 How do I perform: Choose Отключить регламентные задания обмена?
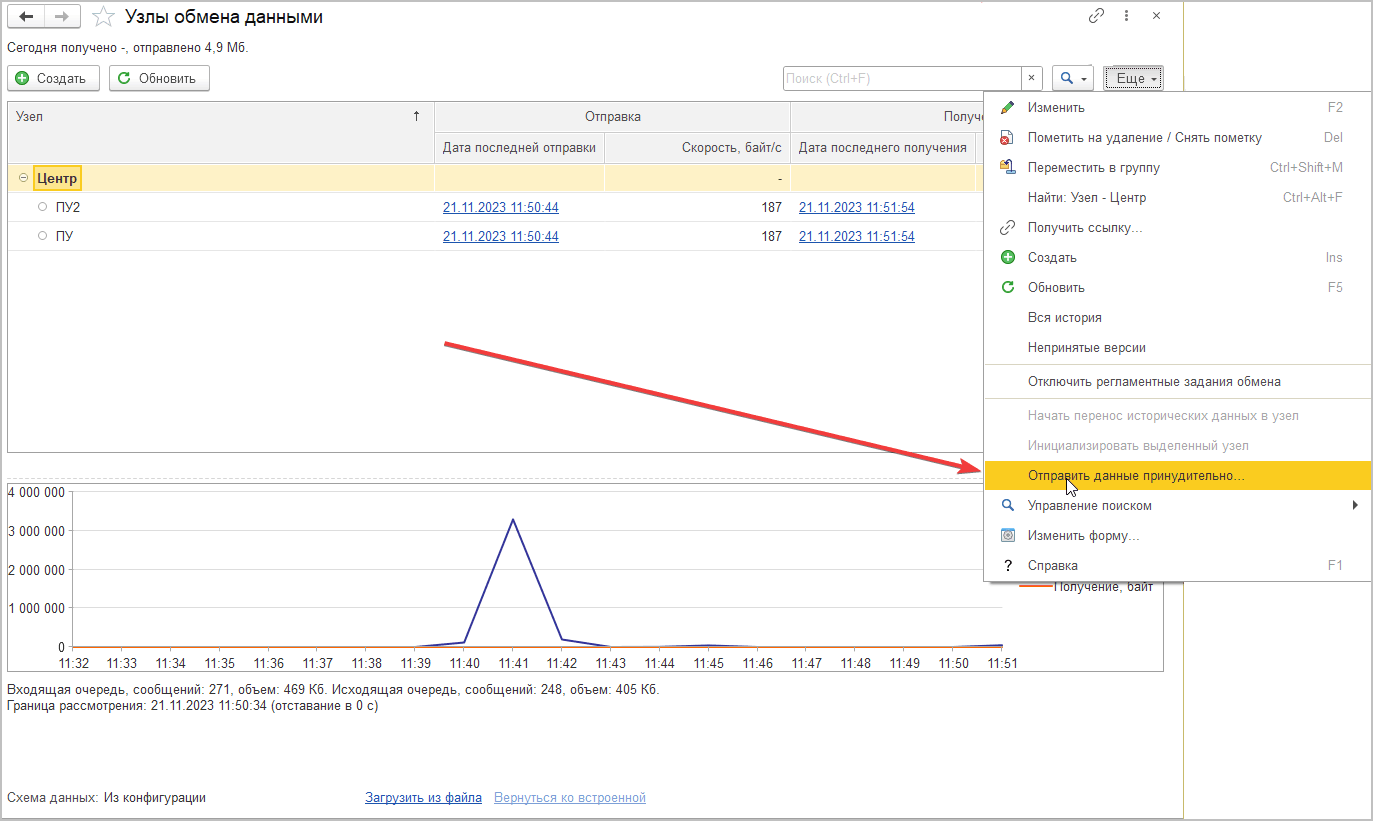1154,381
